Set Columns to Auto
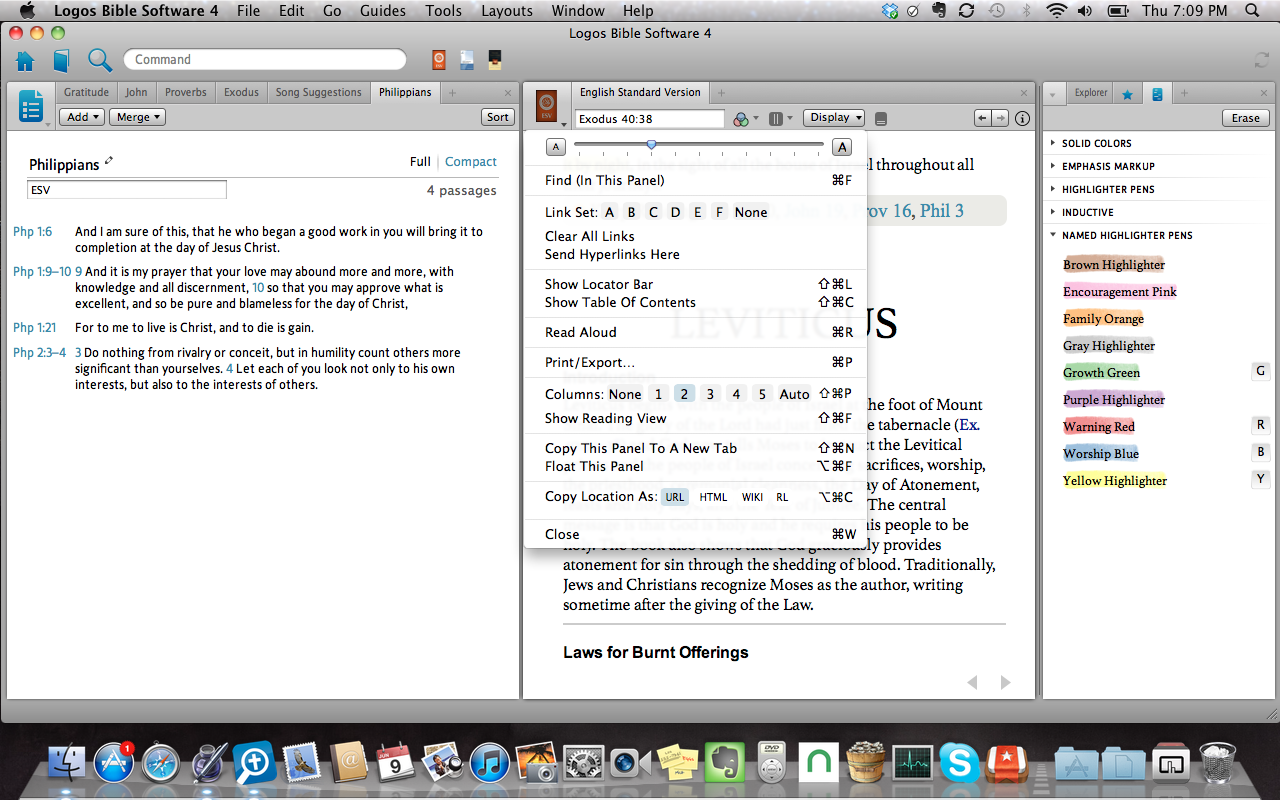 [x=794, y=394]
